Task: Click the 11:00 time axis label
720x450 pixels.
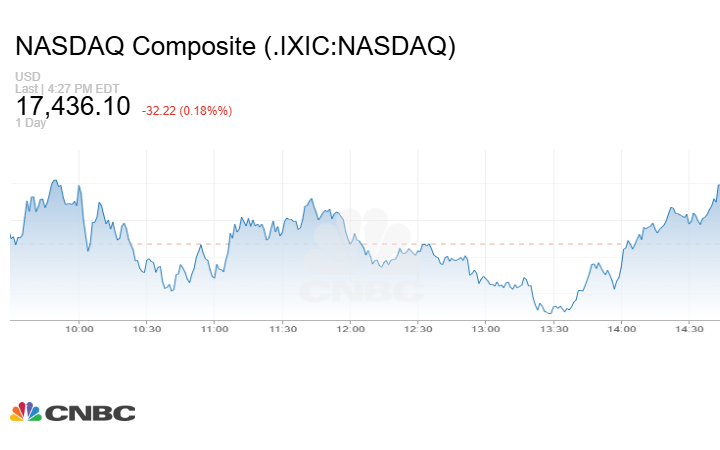Action: [x=214, y=329]
